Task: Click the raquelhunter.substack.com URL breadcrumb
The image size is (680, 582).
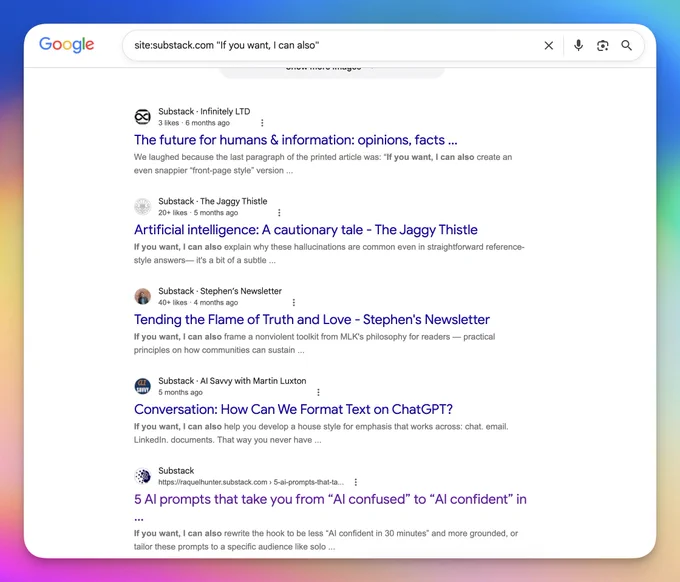Action: click(251, 482)
